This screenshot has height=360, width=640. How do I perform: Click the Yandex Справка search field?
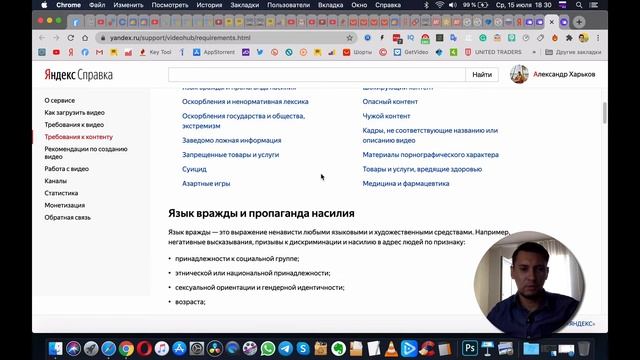tap(317, 75)
